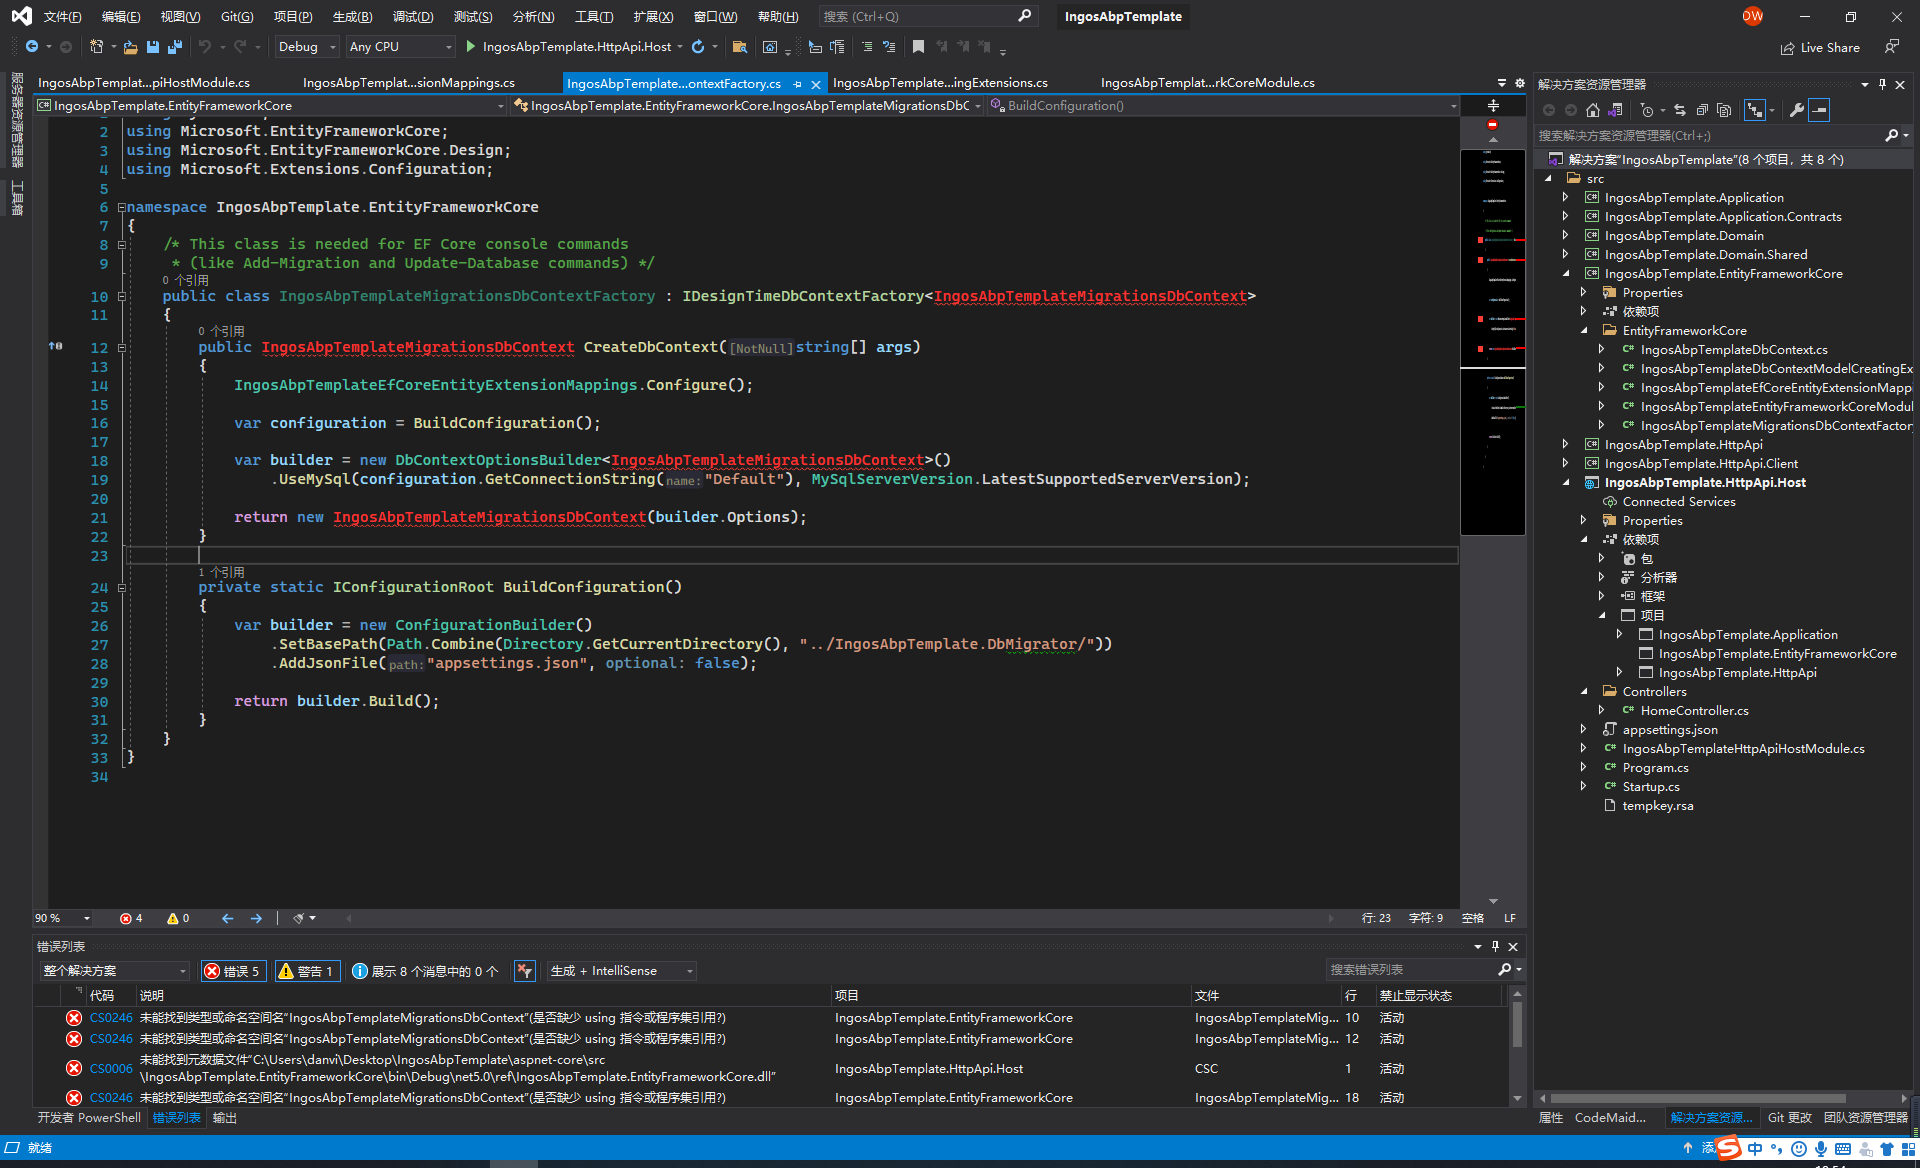Image resolution: width=1920 pixels, height=1168 pixels.
Task: Open the 开发者 PowerShell tab
Action: point(89,1118)
